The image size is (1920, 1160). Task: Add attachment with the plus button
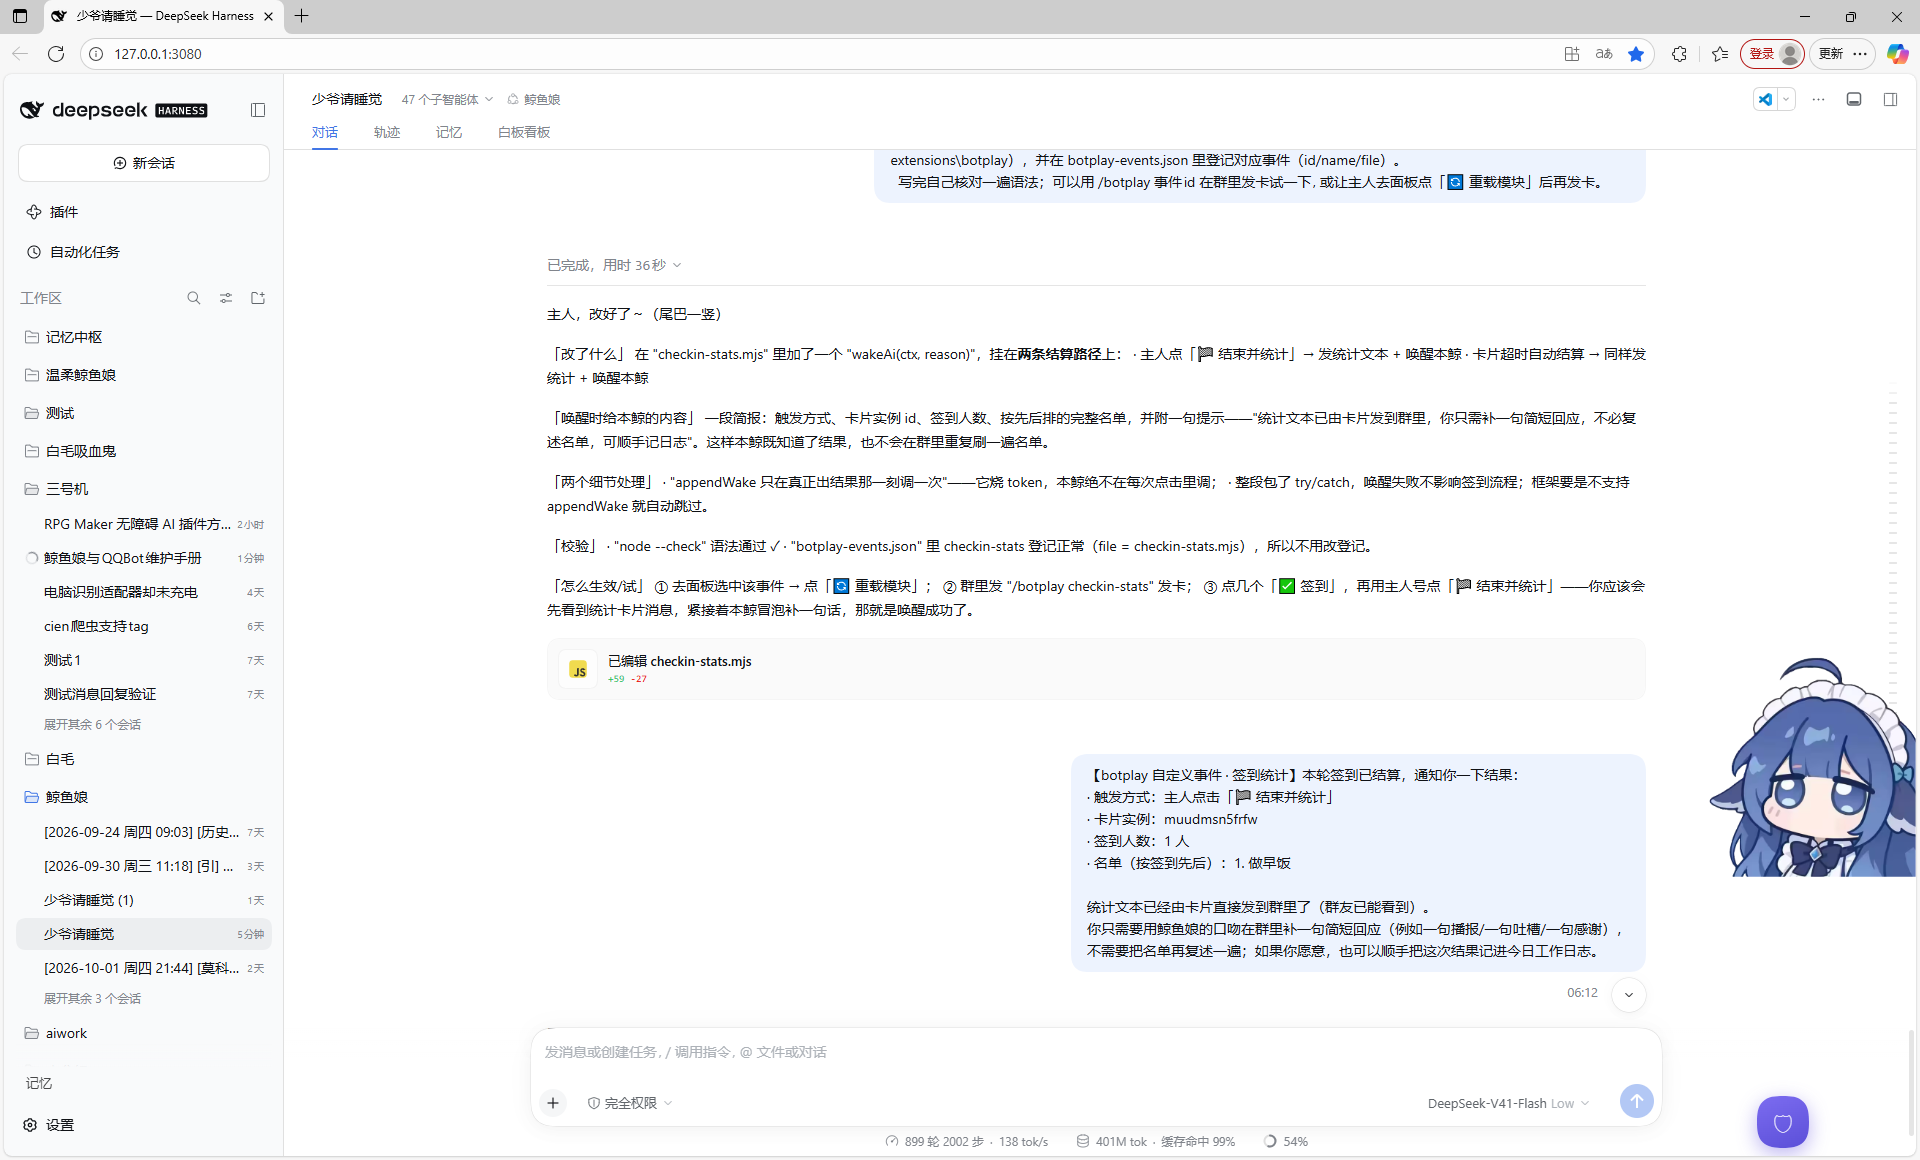pyautogui.click(x=553, y=1103)
